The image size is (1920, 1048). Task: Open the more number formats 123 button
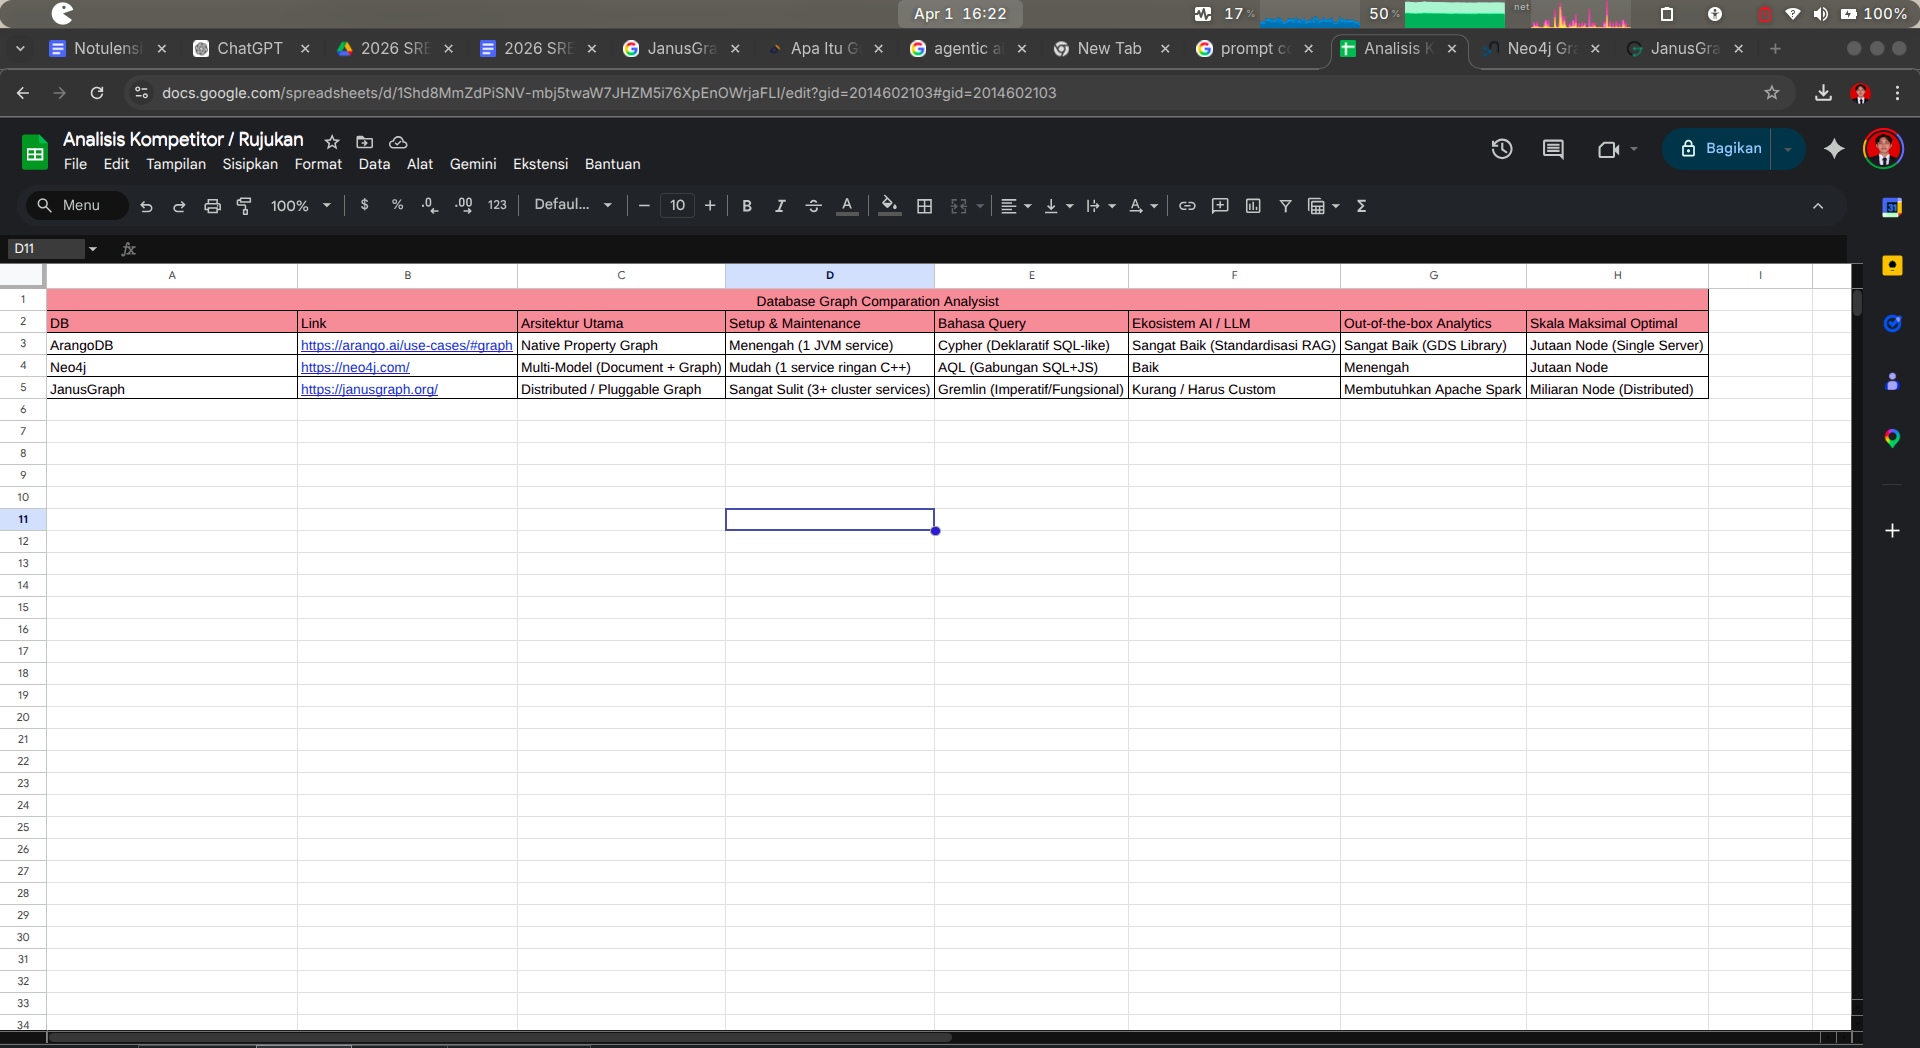[x=497, y=205]
